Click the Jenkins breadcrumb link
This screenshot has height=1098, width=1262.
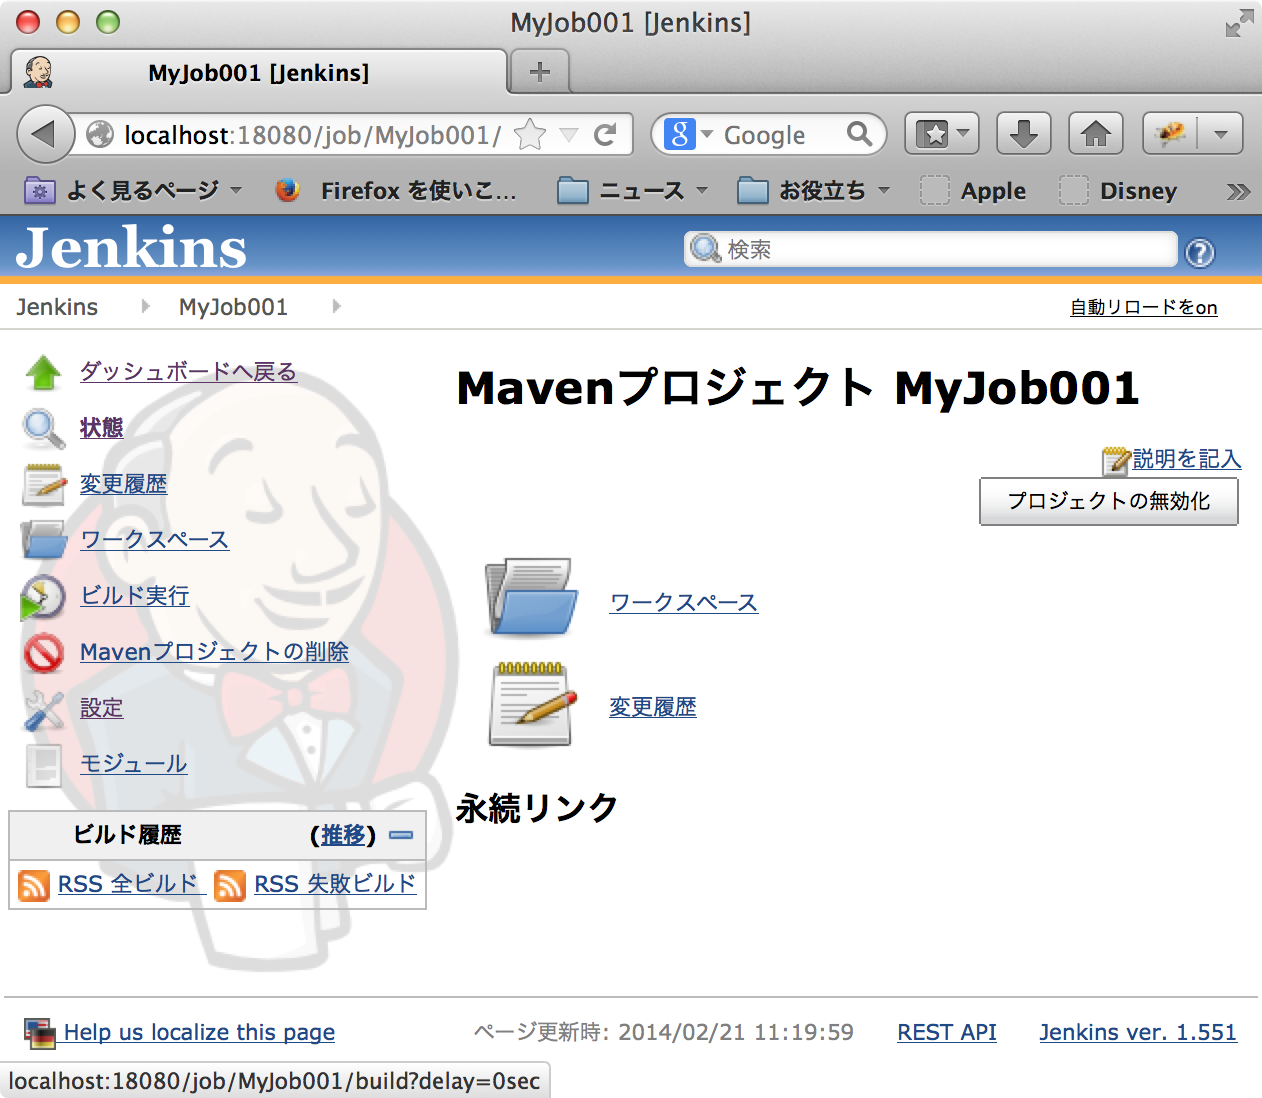coord(57,307)
